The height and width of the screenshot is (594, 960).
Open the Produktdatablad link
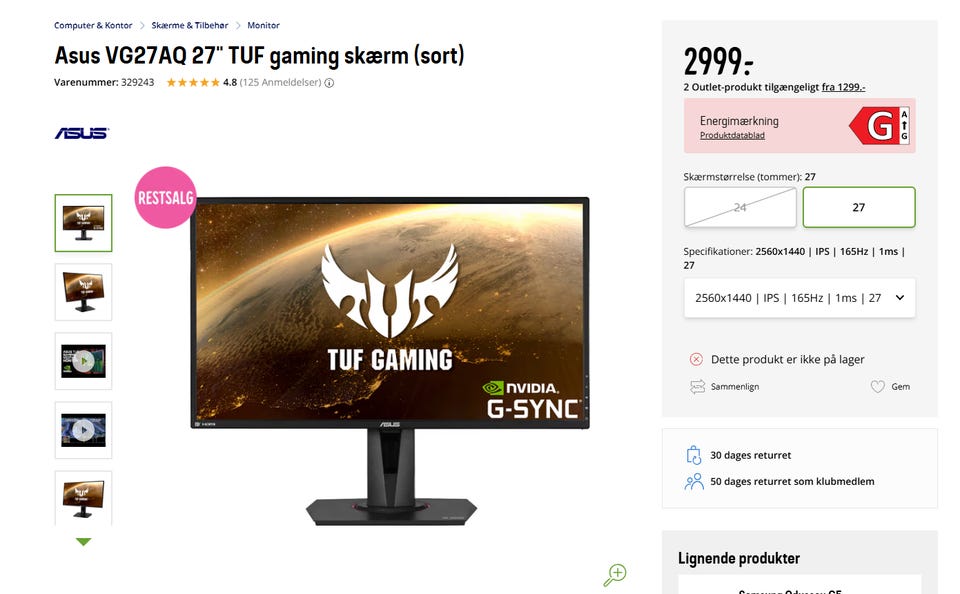[732, 135]
